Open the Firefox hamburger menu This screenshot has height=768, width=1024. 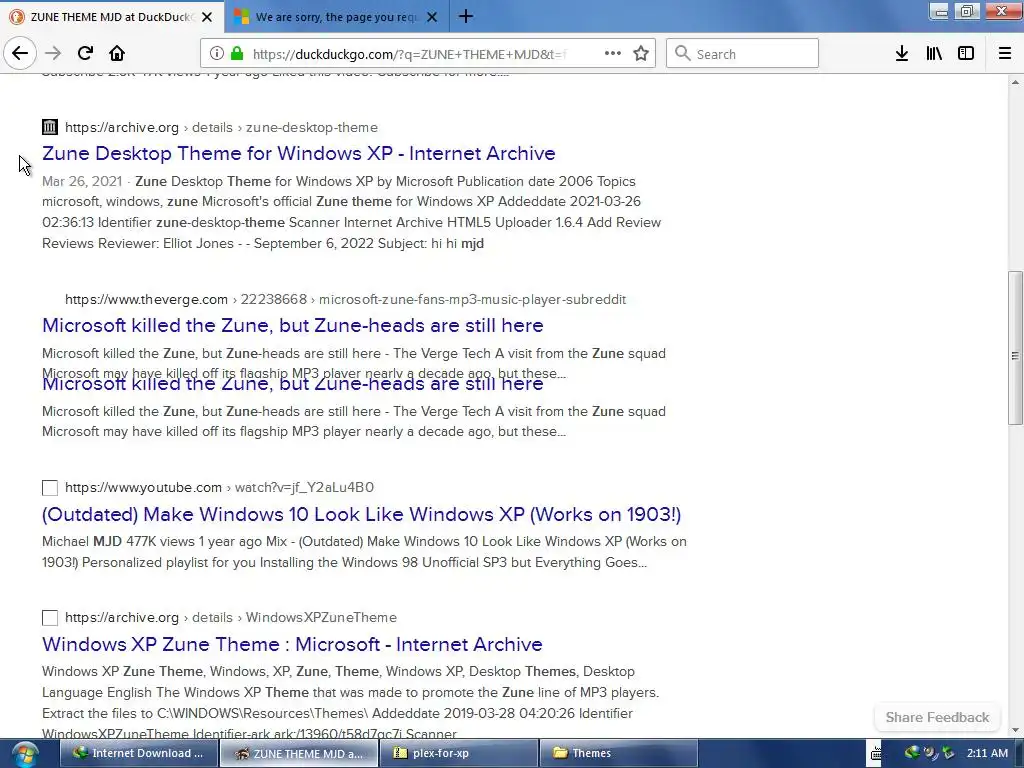click(x=1005, y=54)
